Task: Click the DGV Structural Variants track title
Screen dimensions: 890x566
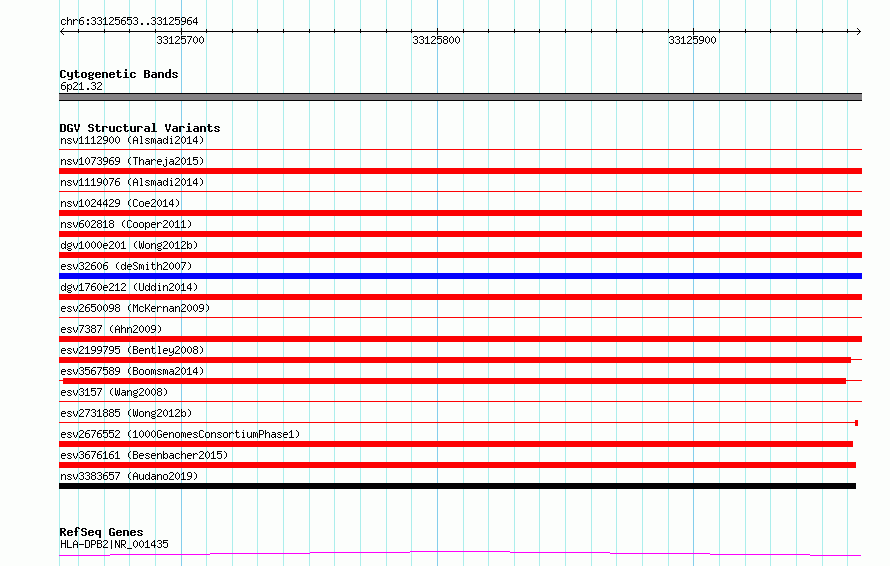Action: click(140, 128)
